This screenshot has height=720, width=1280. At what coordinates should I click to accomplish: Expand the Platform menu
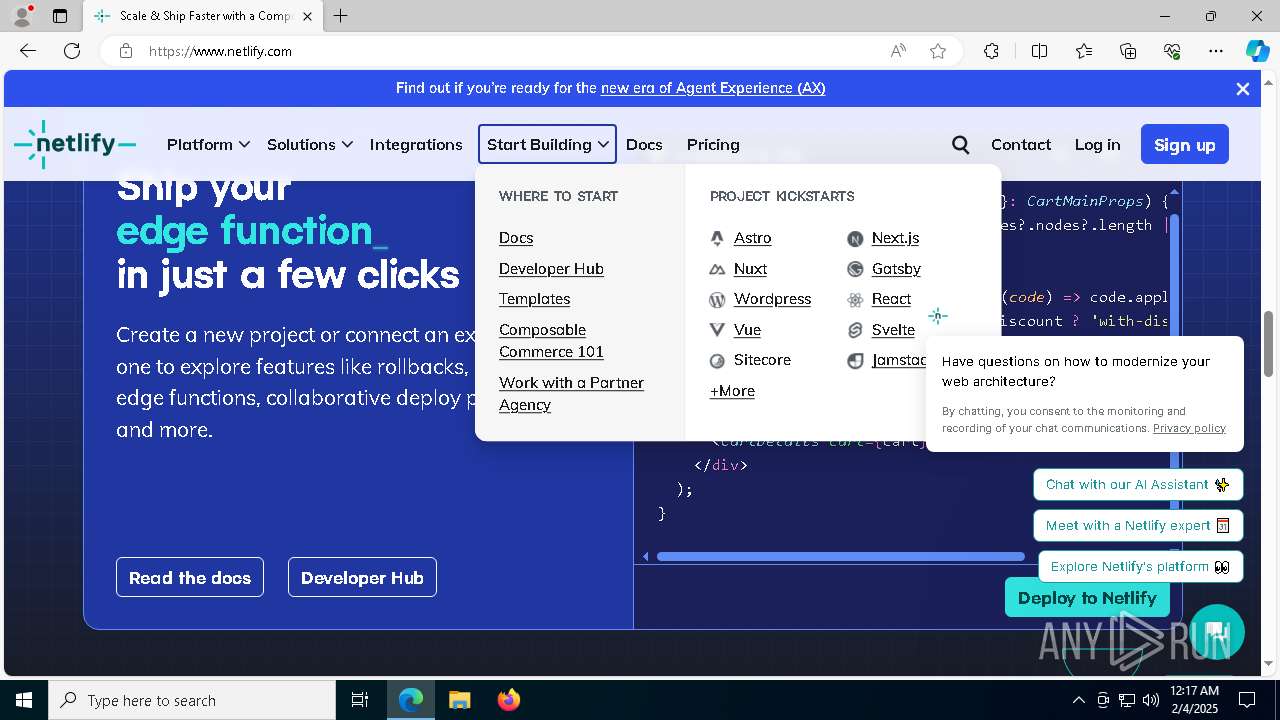click(208, 145)
